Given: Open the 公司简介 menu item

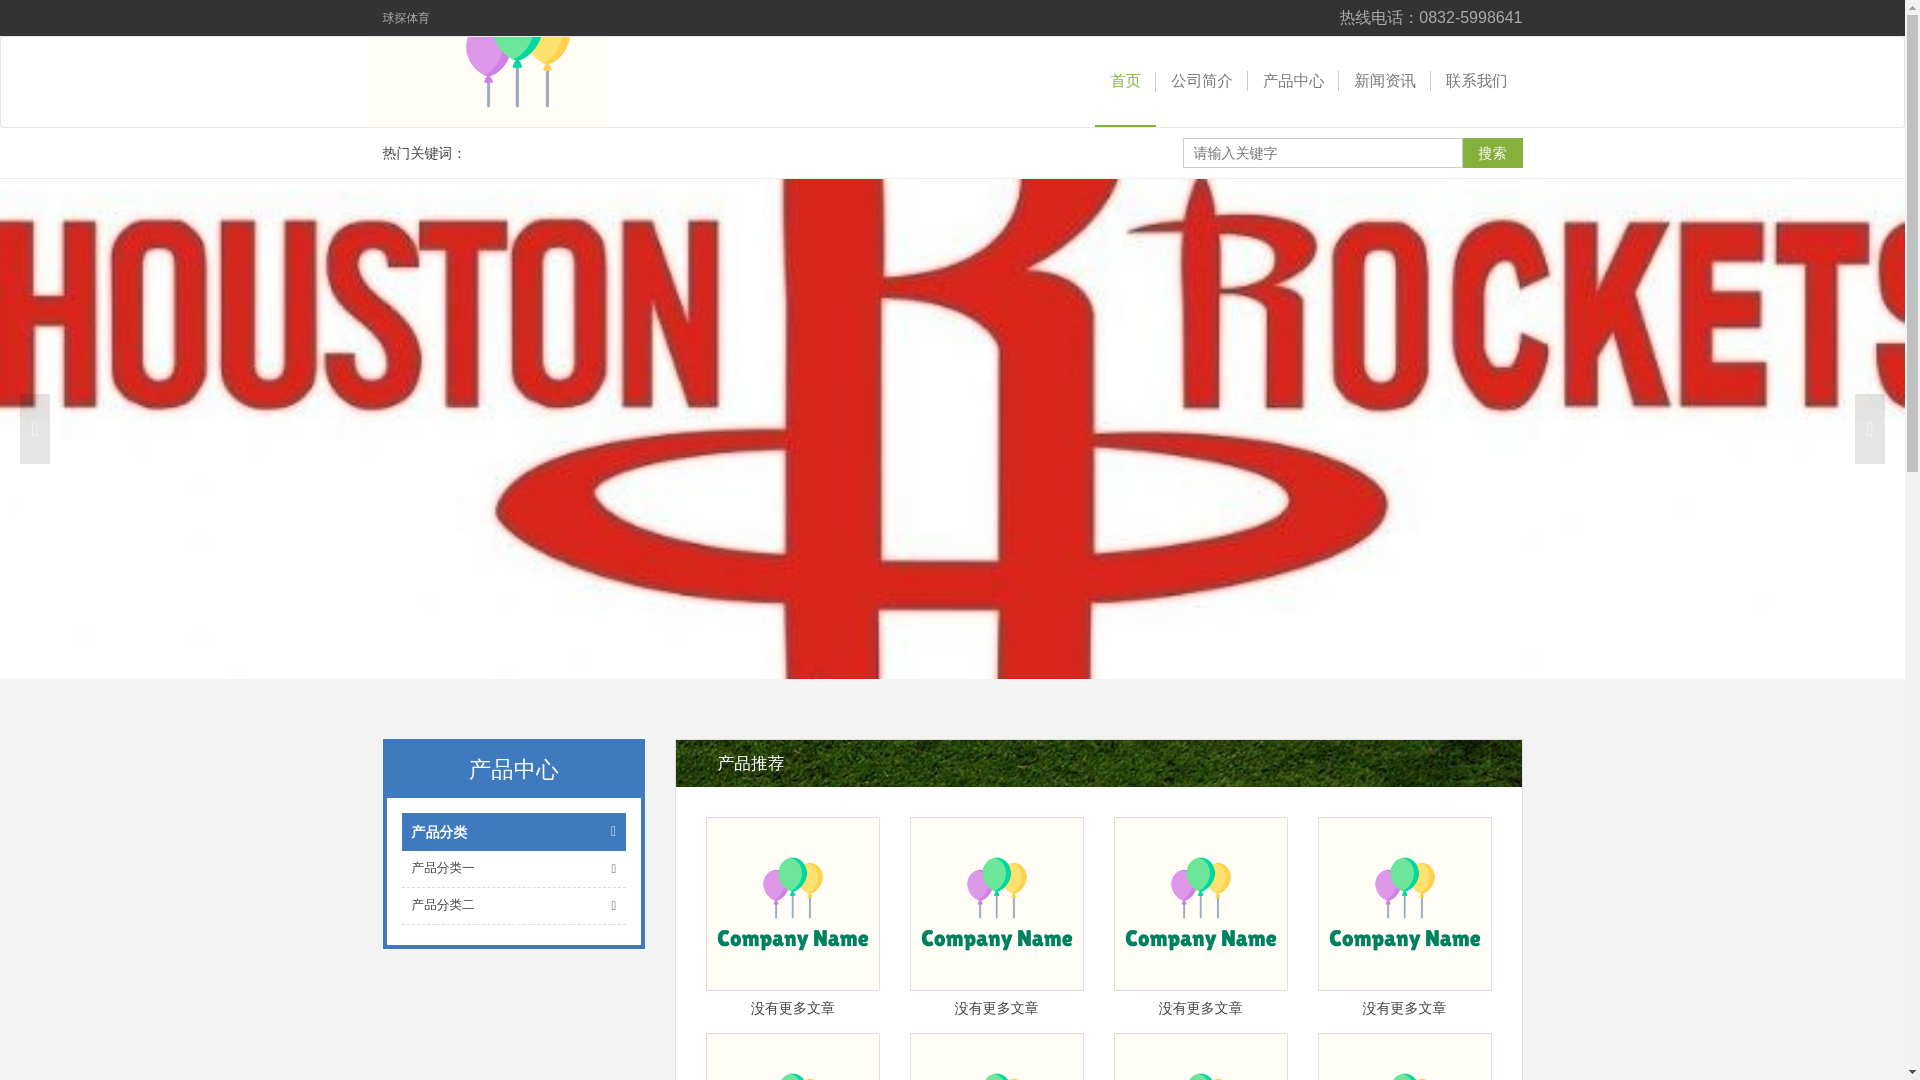Looking at the screenshot, I should coord(1201,81).
